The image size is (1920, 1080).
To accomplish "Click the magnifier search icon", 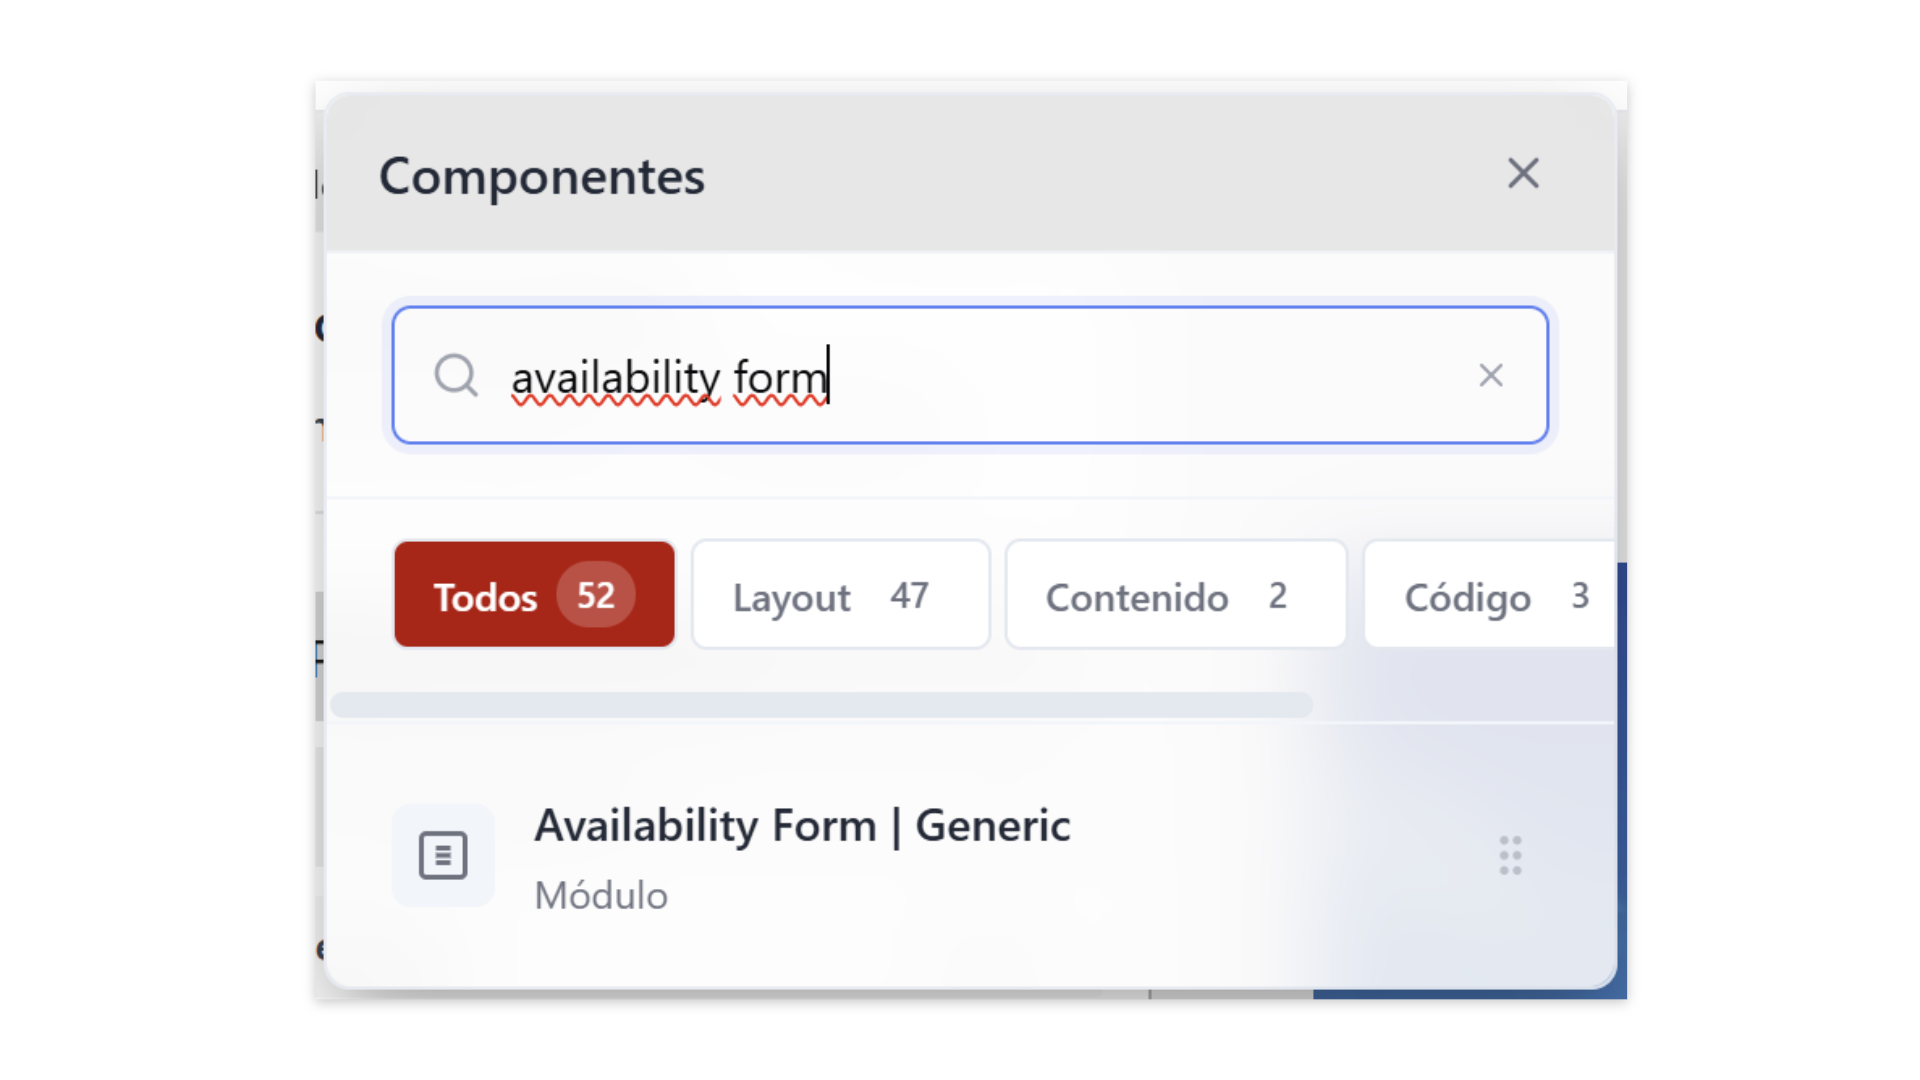I will [456, 376].
